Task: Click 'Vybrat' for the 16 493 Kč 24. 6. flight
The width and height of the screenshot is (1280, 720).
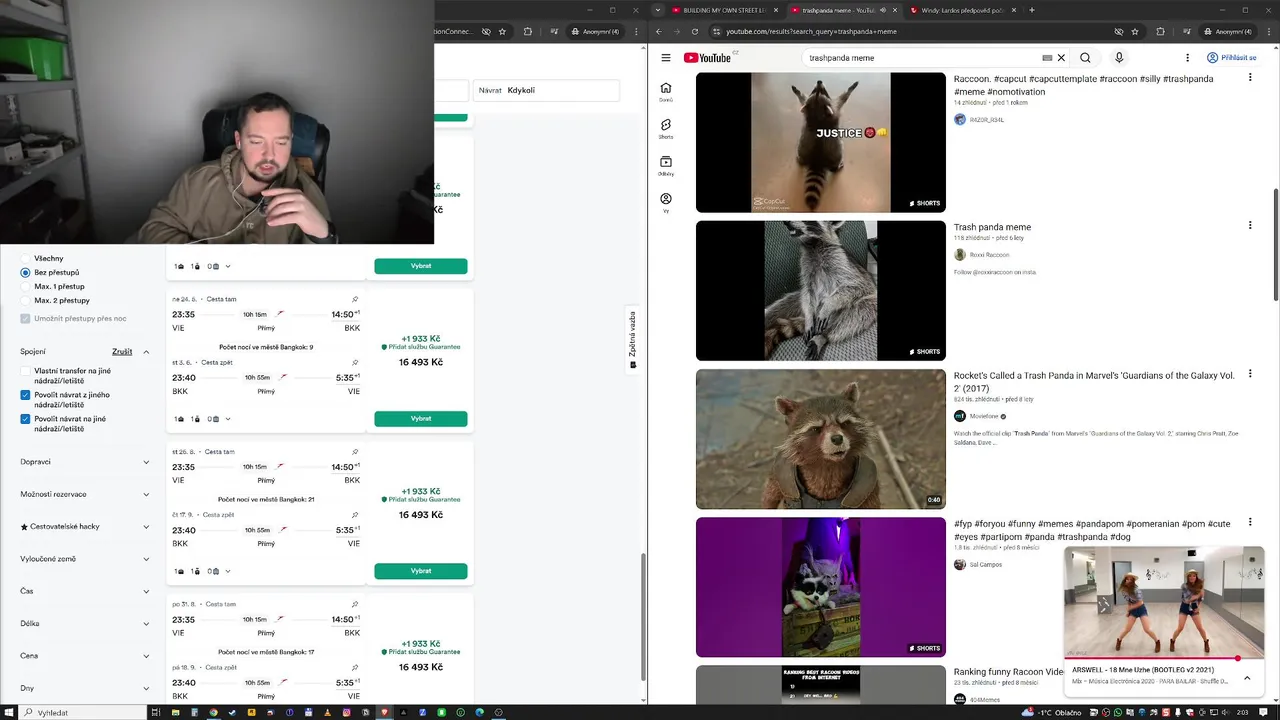Action: (421, 419)
